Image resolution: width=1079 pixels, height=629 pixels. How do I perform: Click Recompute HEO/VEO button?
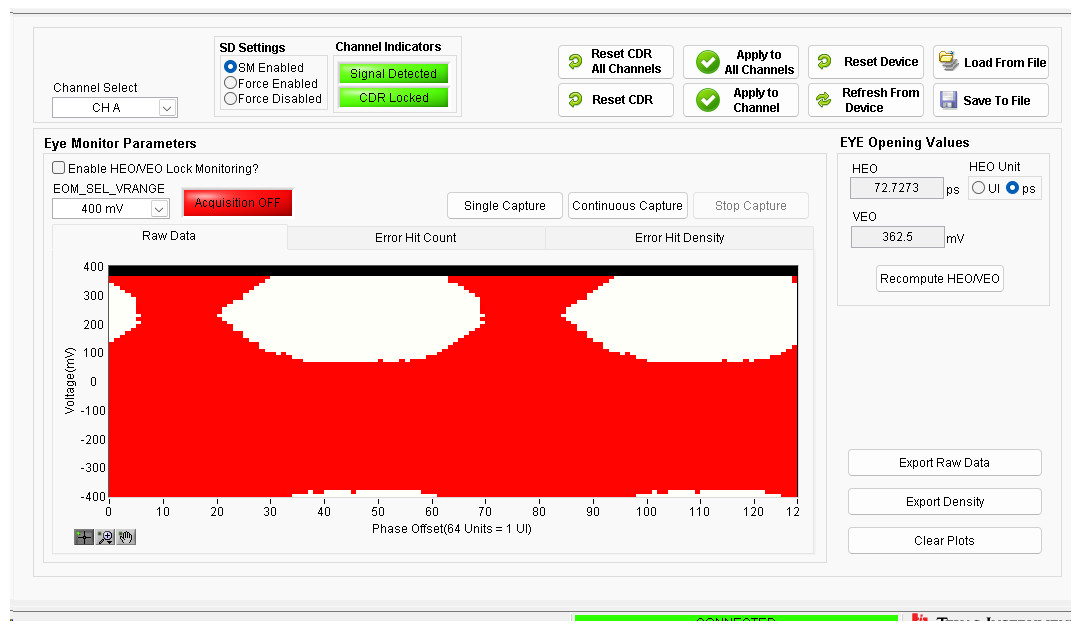coord(939,279)
